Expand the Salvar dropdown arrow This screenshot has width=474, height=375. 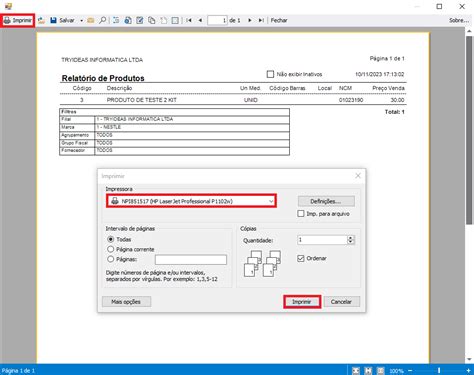coord(81,21)
